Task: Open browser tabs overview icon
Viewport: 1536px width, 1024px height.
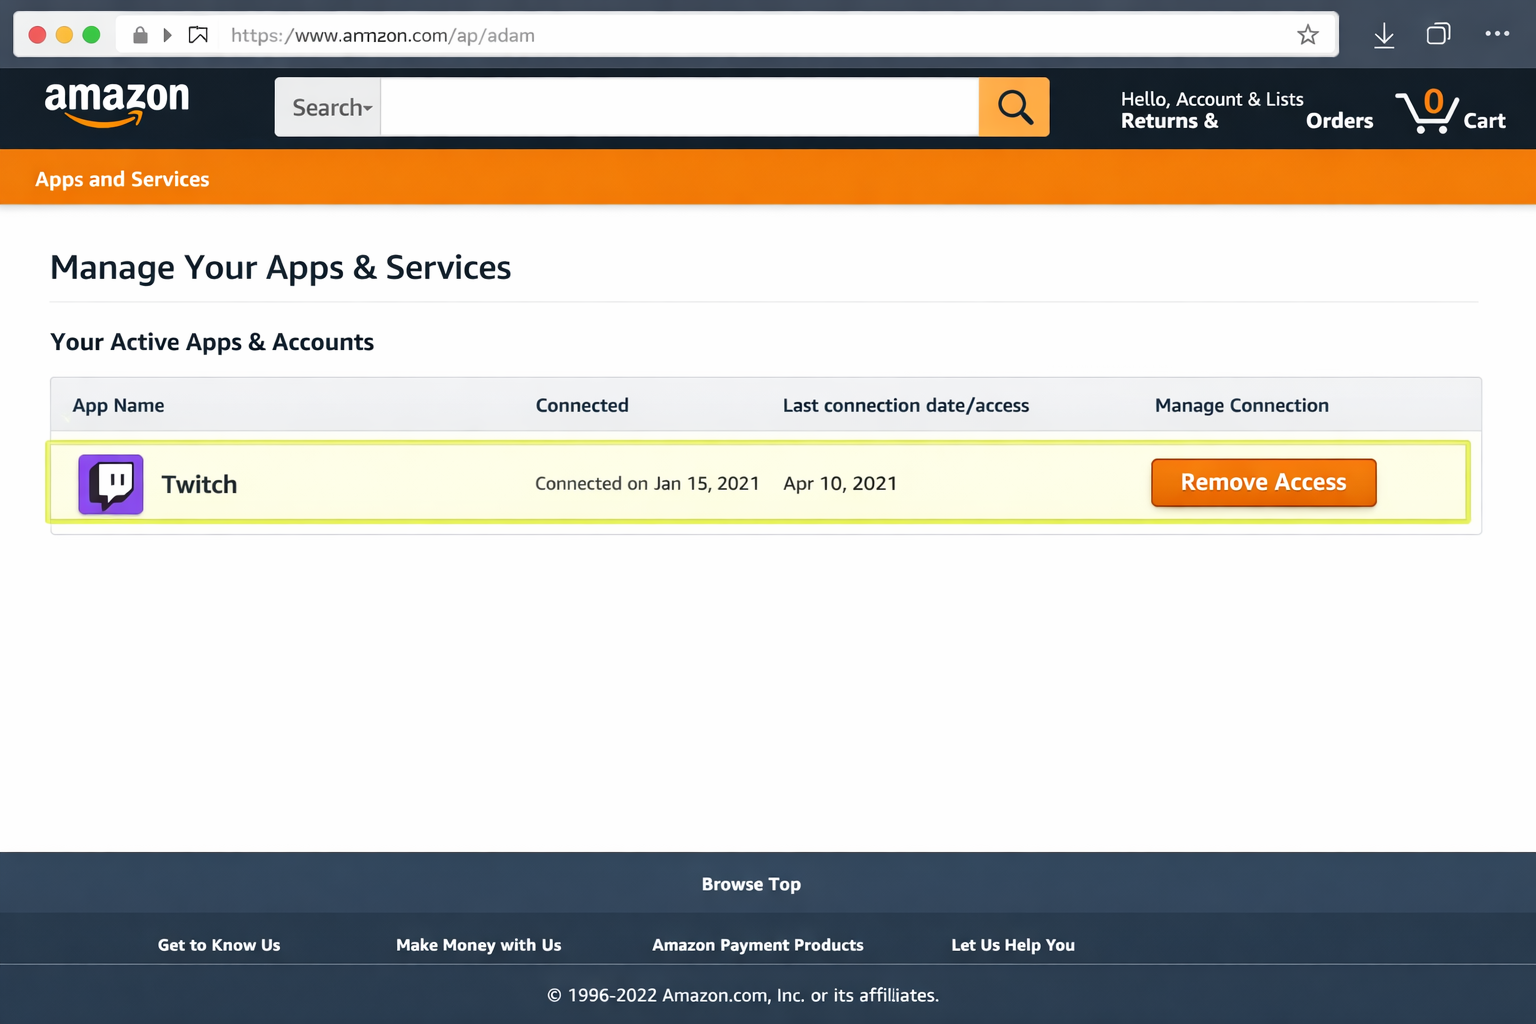Action: click(x=1438, y=34)
